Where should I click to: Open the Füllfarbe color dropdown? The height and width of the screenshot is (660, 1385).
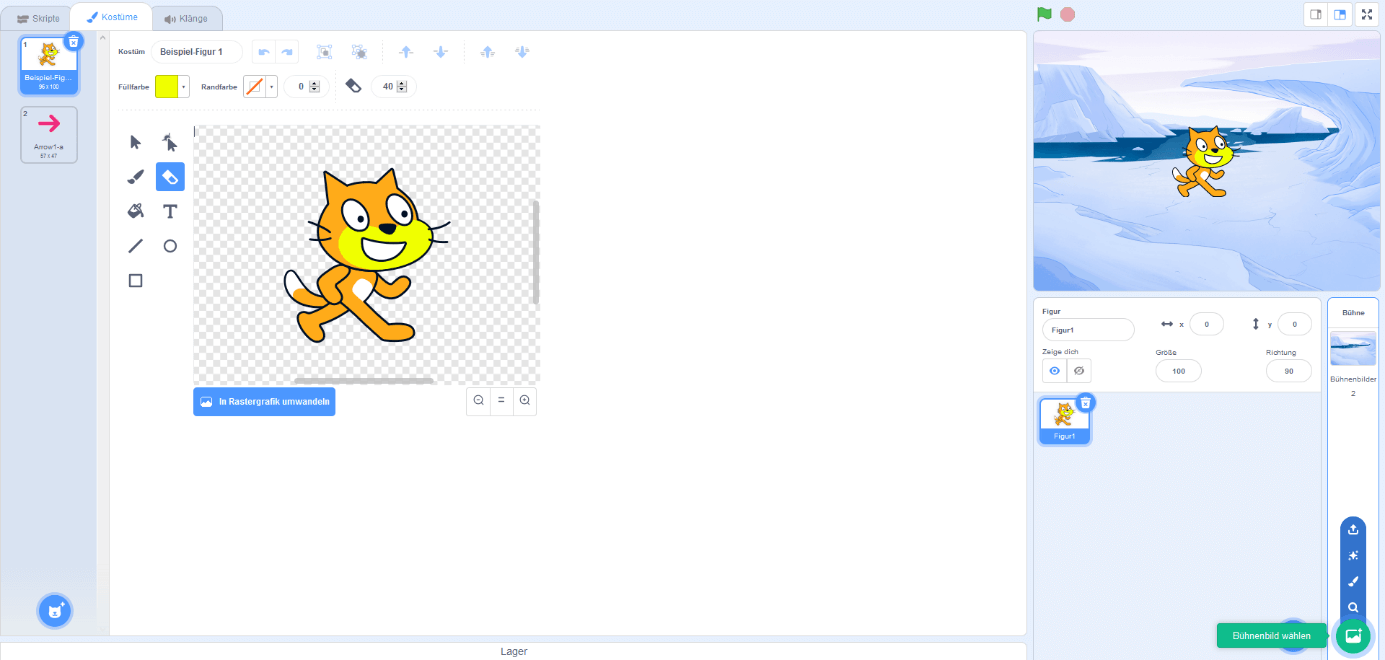pyautogui.click(x=185, y=86)
